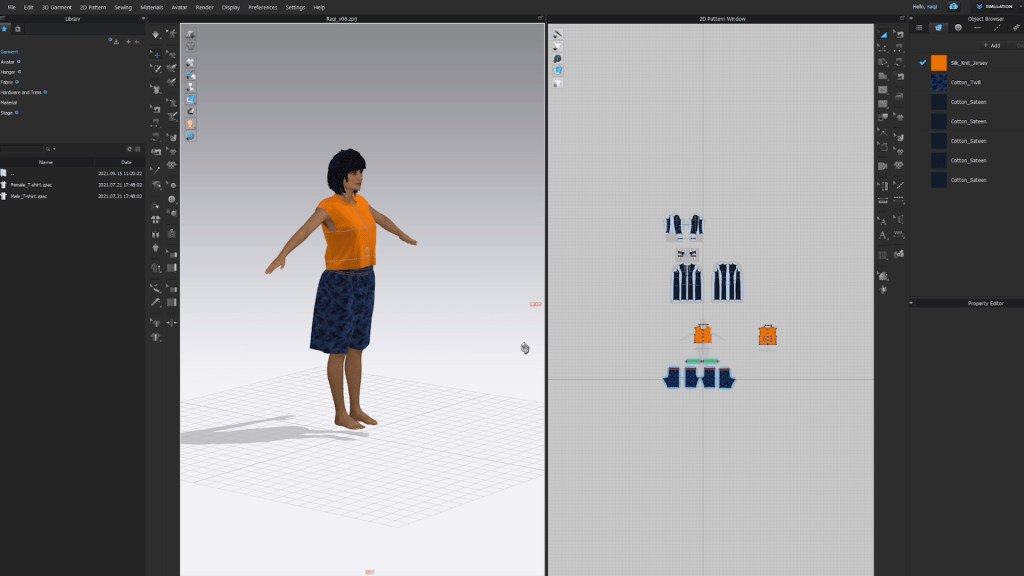Open the Fabric tab in the Object Browser

[938, 28]
